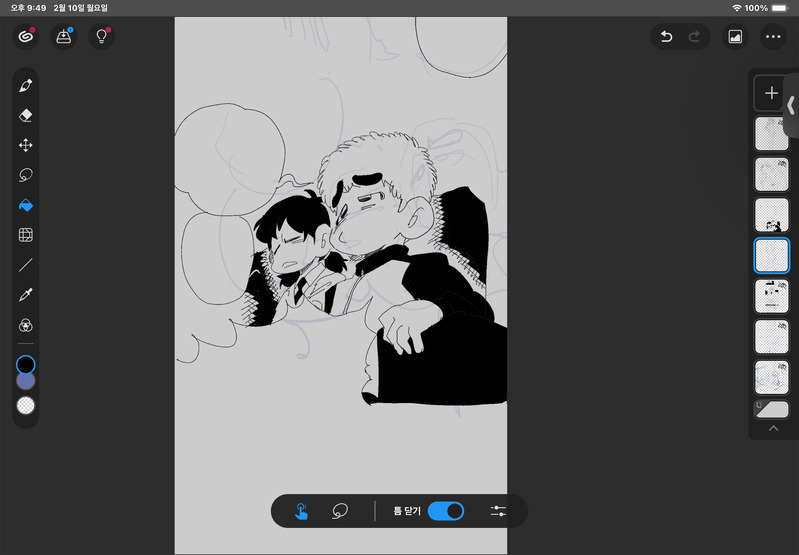
Task: Select the straight Line tool
Action: tap(25, 265)
